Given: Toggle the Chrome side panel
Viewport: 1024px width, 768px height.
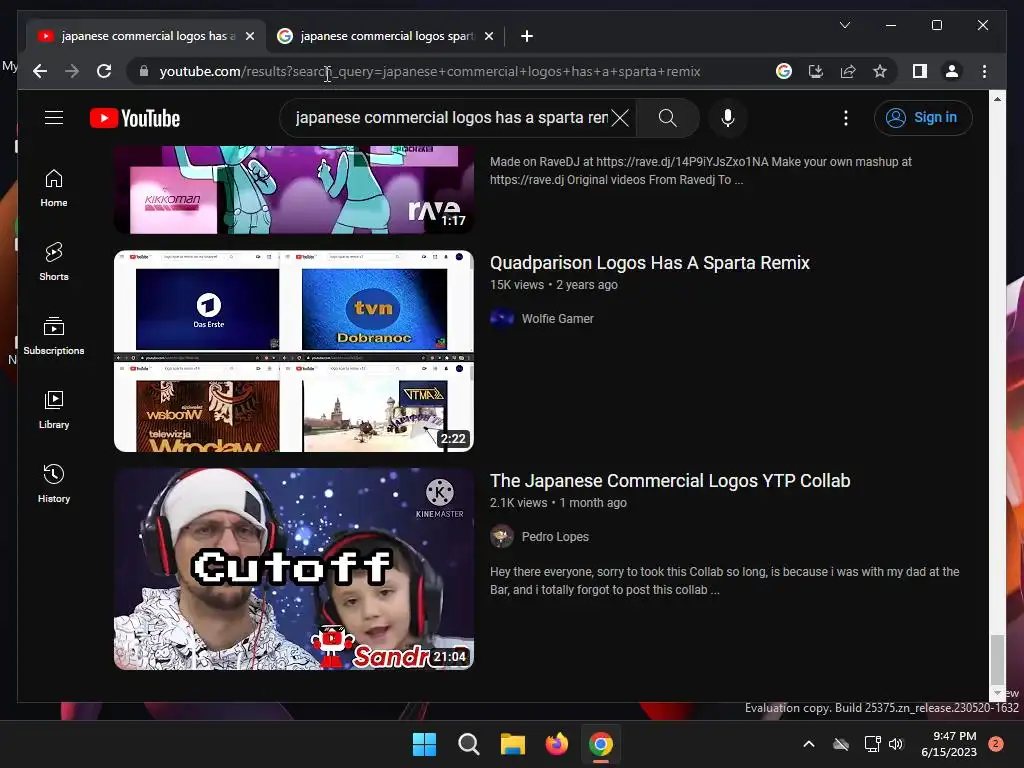Looking at the screenshot, I should pyautogui.click(x=920, y=71).
